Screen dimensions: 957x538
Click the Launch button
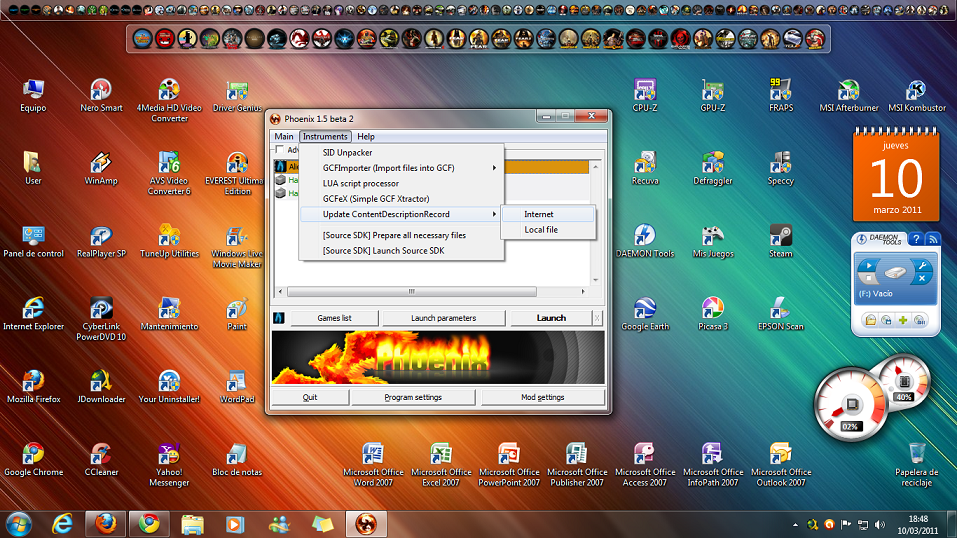pos(551,318)
